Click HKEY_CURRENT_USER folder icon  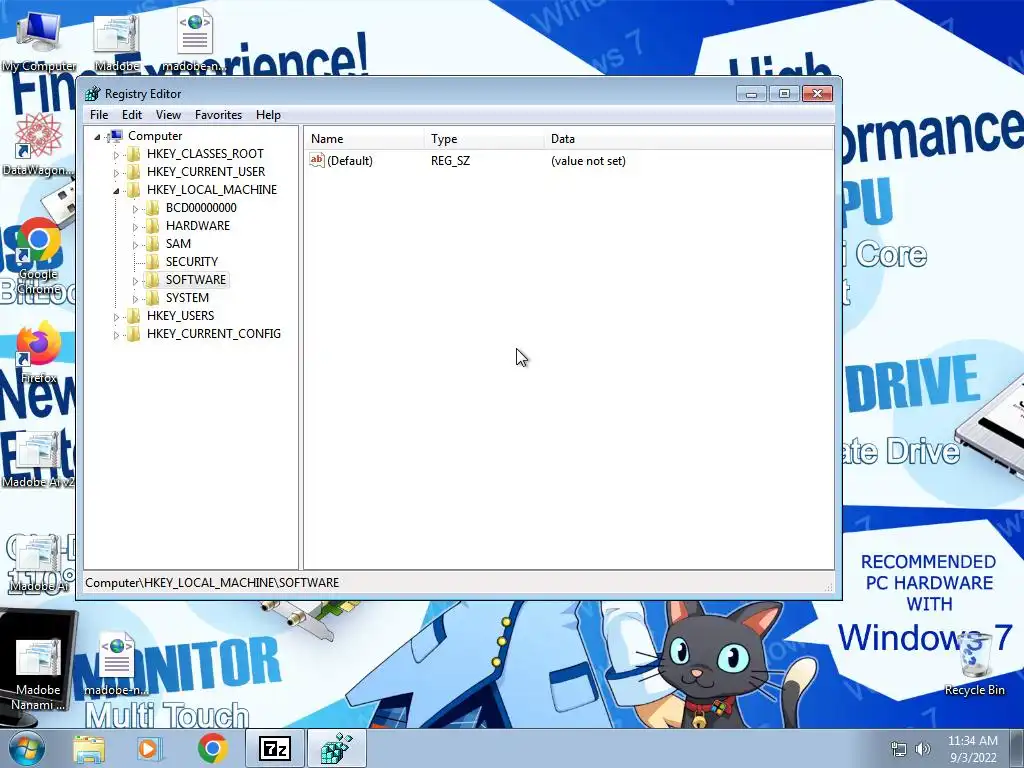pyautogui.click(x=133, y=172)
